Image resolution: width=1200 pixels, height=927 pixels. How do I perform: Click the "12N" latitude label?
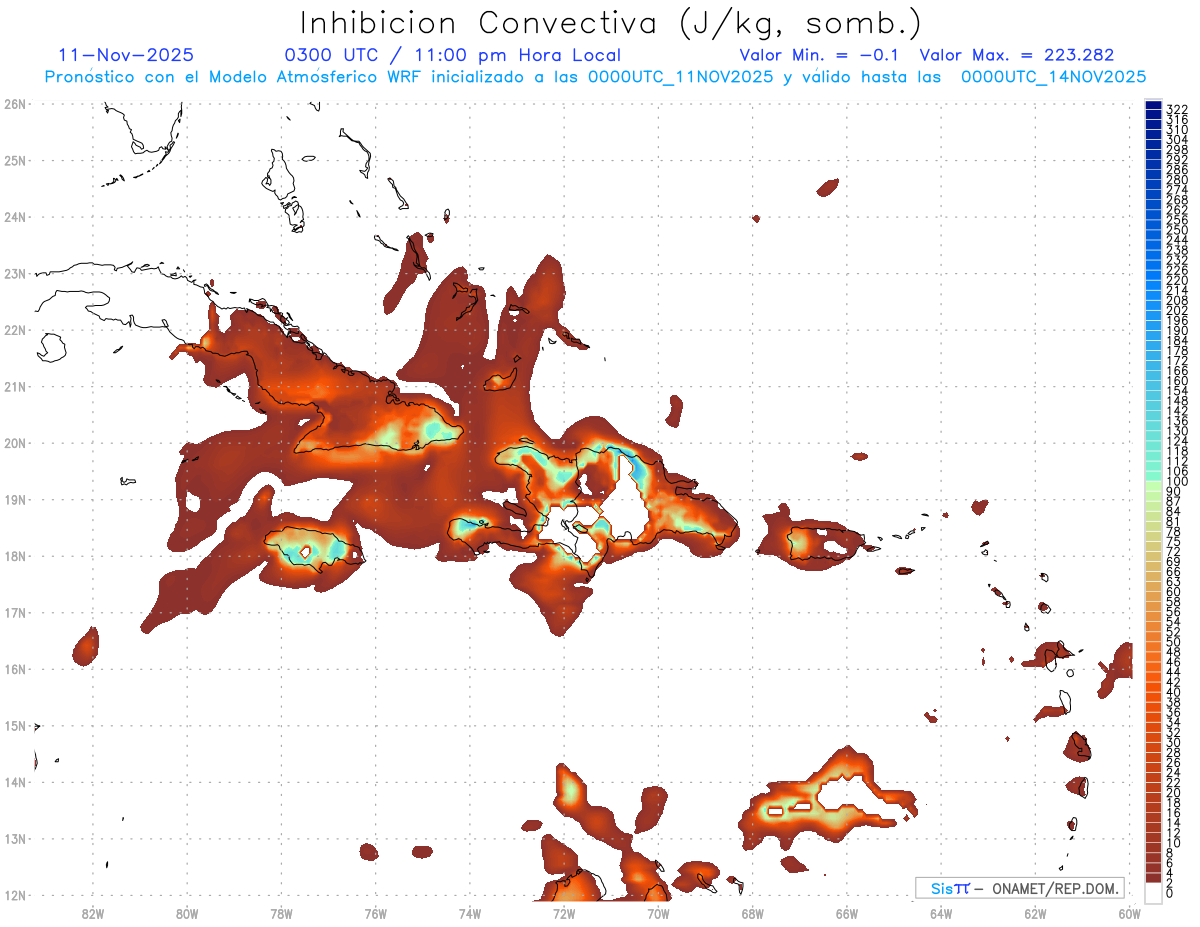[14, 895]
